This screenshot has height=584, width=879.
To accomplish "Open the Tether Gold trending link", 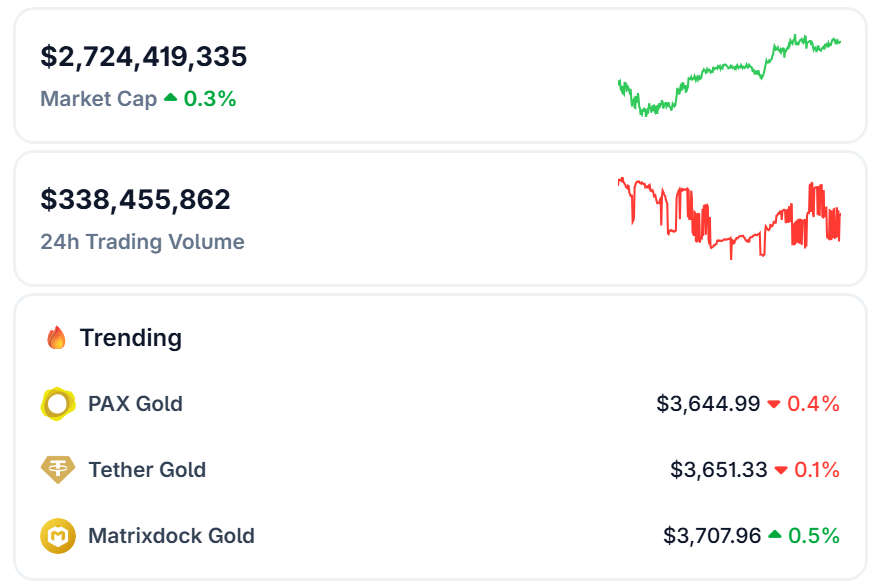I will click(x=147, y=470).
